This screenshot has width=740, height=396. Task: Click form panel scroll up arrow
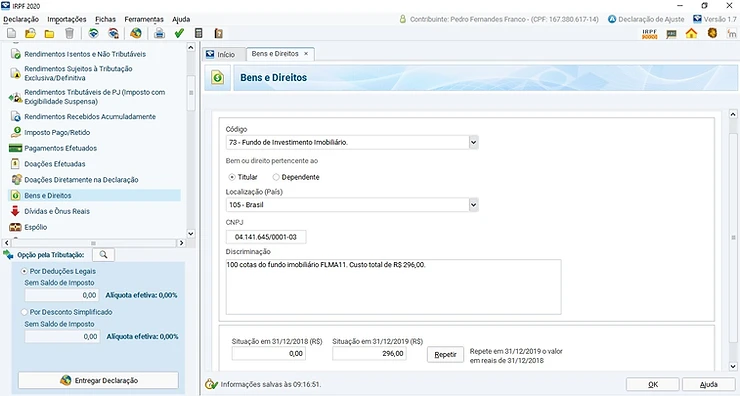(733, 114)
